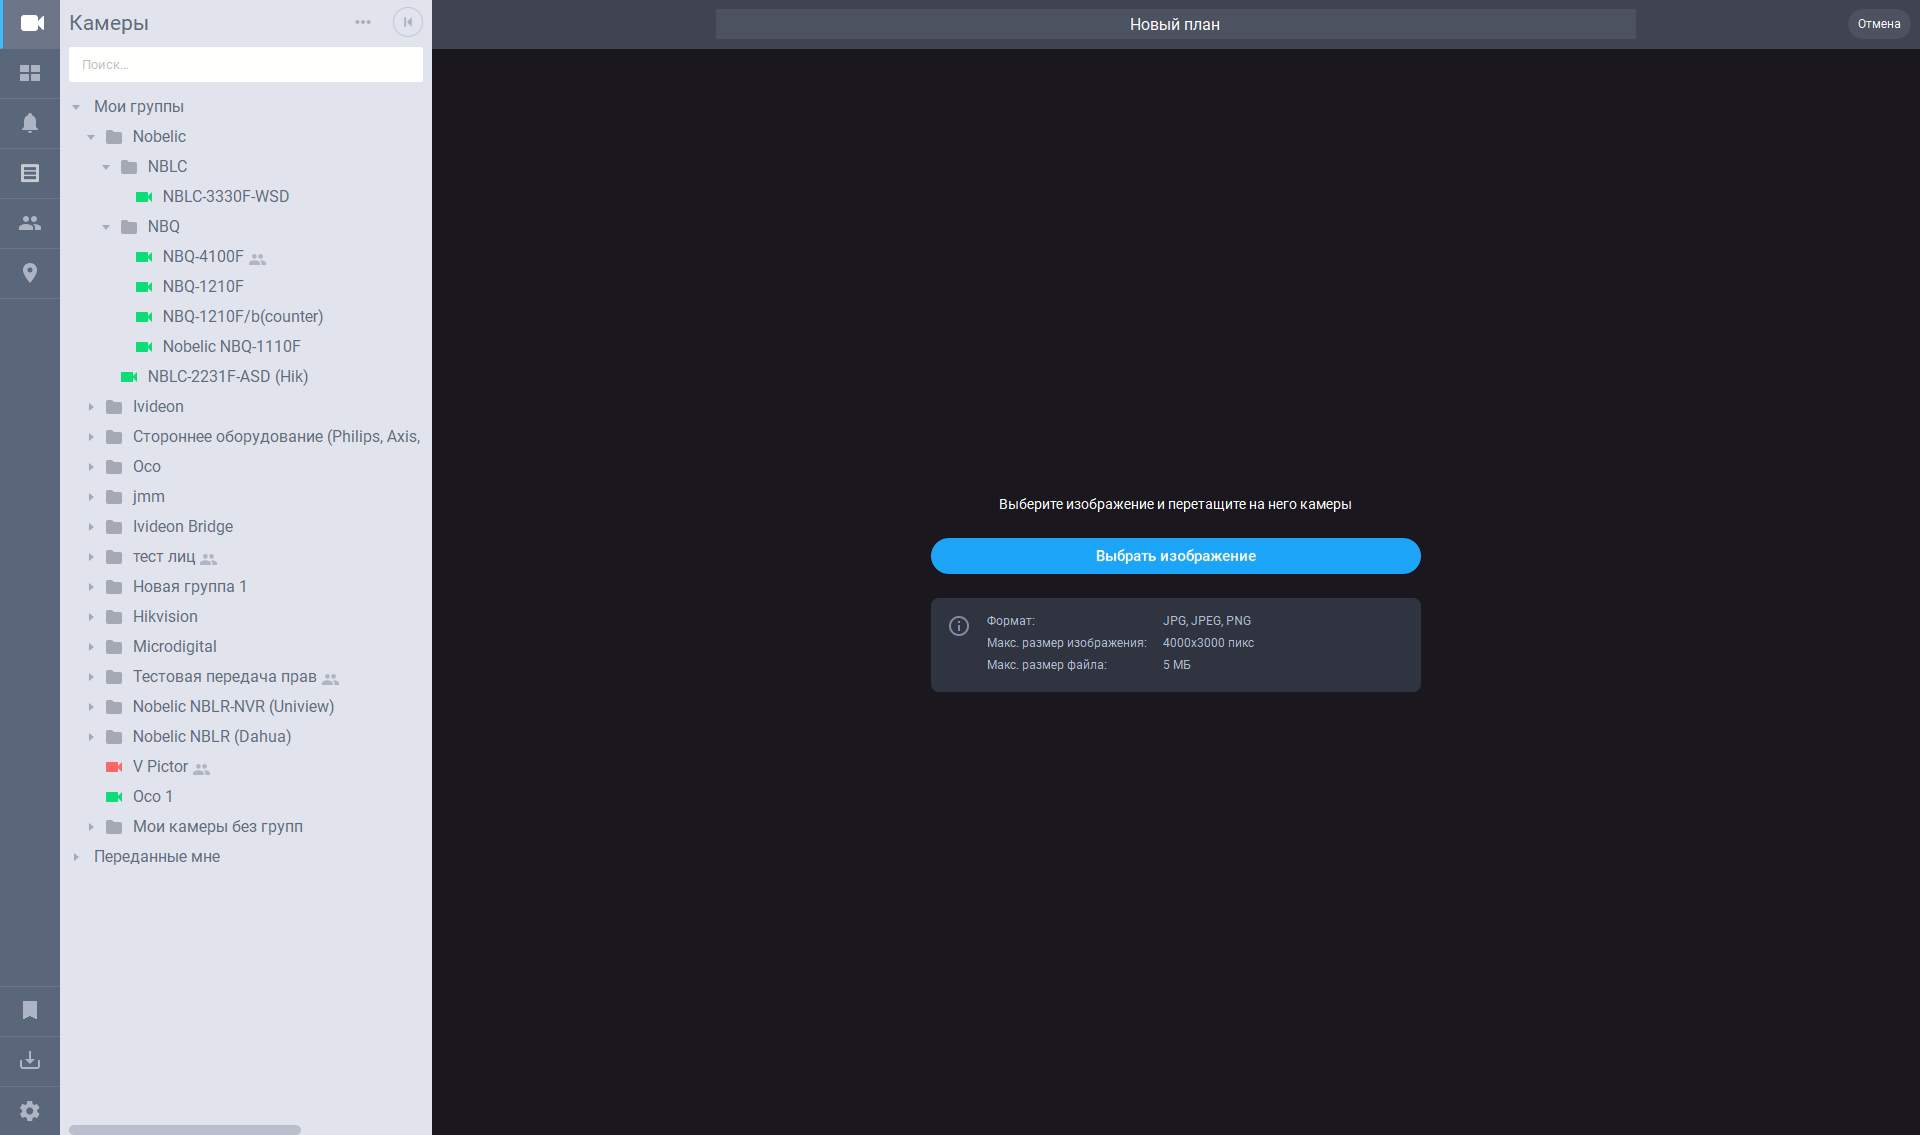Screen dimensions: 1920x1135
Task: Click camera icon next to NBLC-3330F-WSD
Action: [144, 197]
